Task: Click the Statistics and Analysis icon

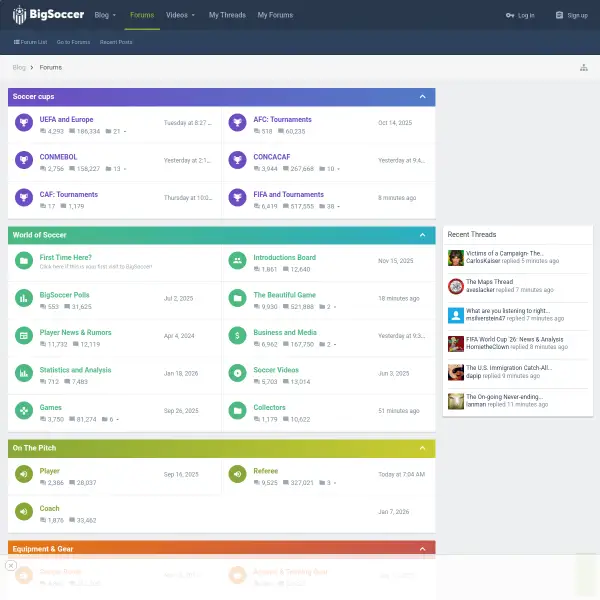Action: pos(24,373)
